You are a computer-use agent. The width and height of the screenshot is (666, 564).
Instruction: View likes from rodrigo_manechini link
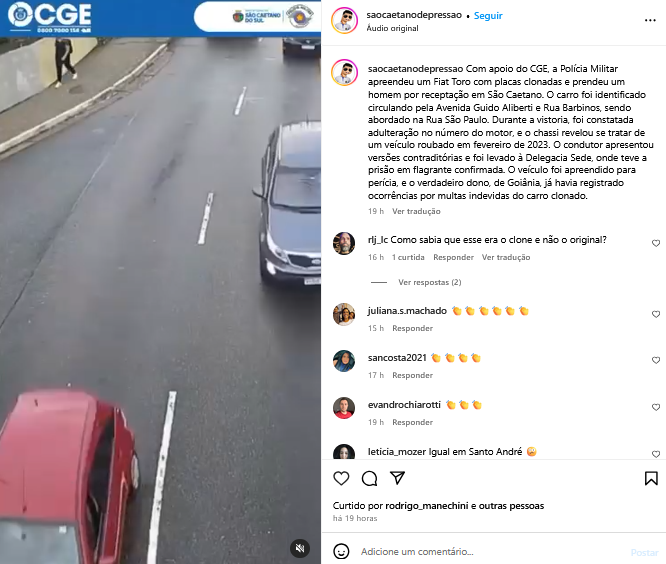[x=426, y=506]
